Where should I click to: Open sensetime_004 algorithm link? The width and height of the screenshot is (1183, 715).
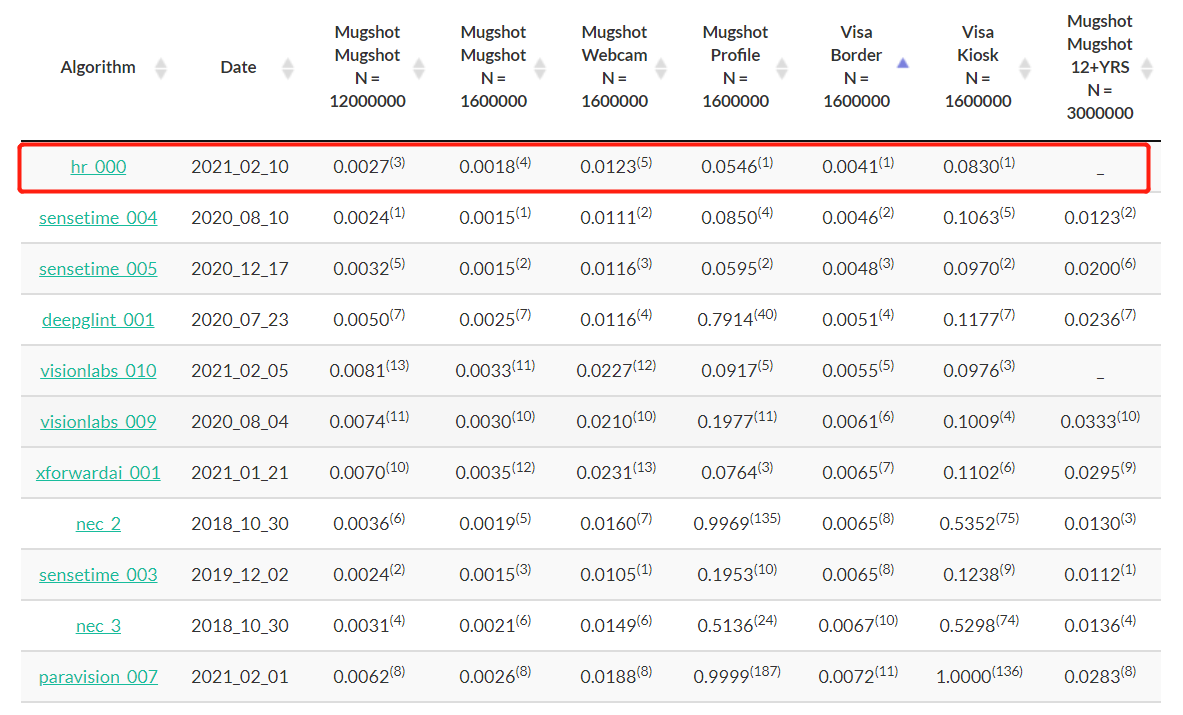(x=98, y=218)
